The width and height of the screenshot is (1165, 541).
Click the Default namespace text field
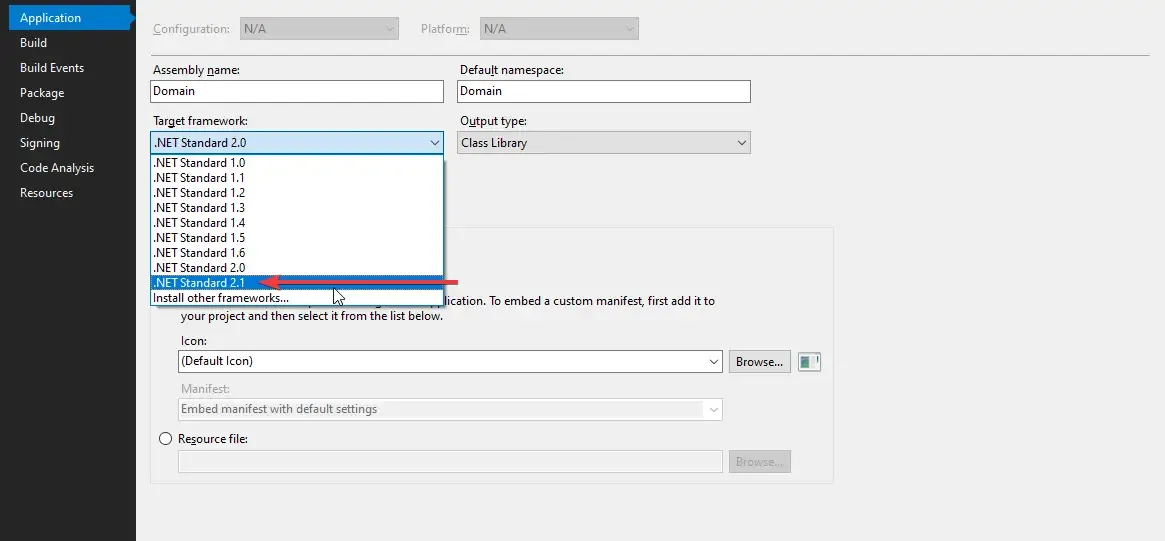(603, 91)
